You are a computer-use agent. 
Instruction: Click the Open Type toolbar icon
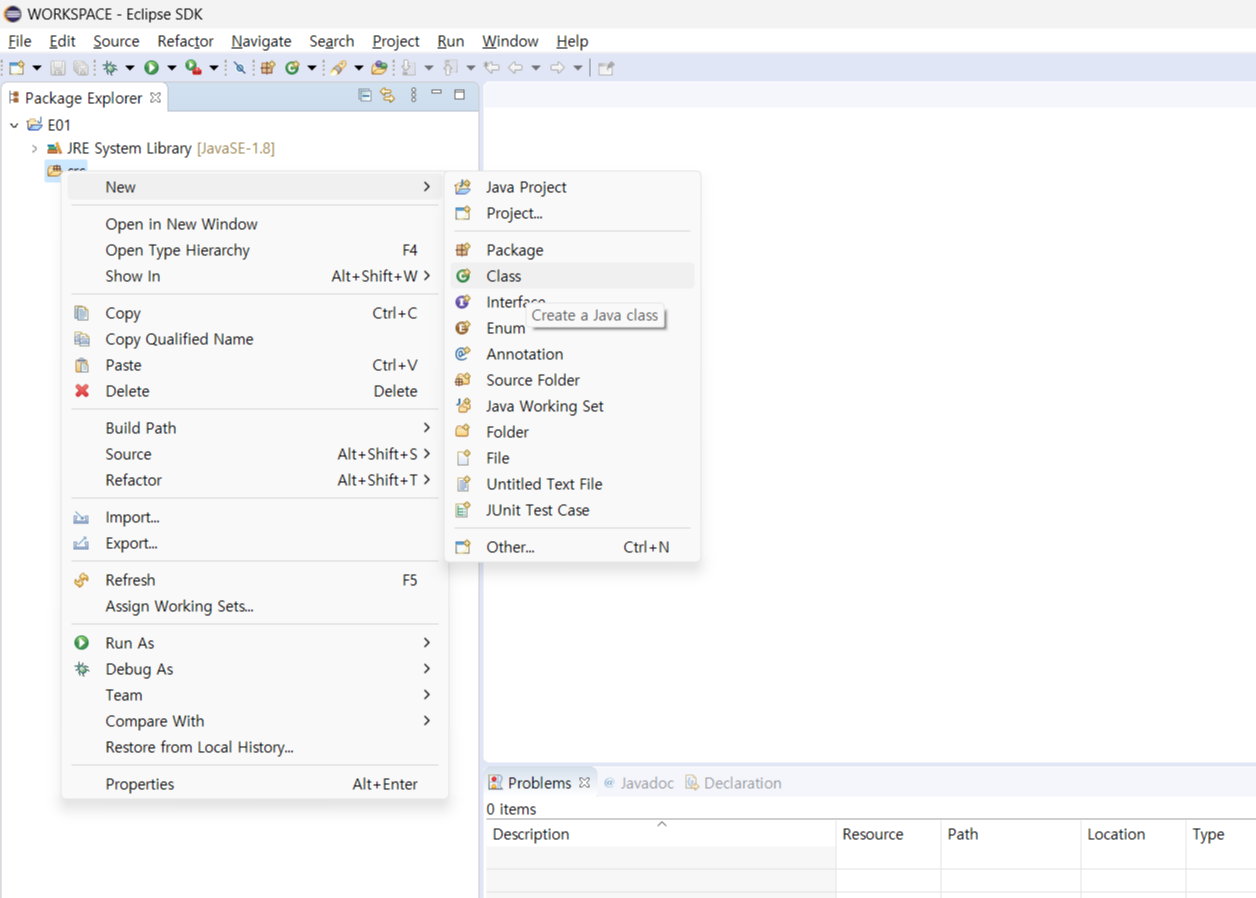click(x=380, y=68)
